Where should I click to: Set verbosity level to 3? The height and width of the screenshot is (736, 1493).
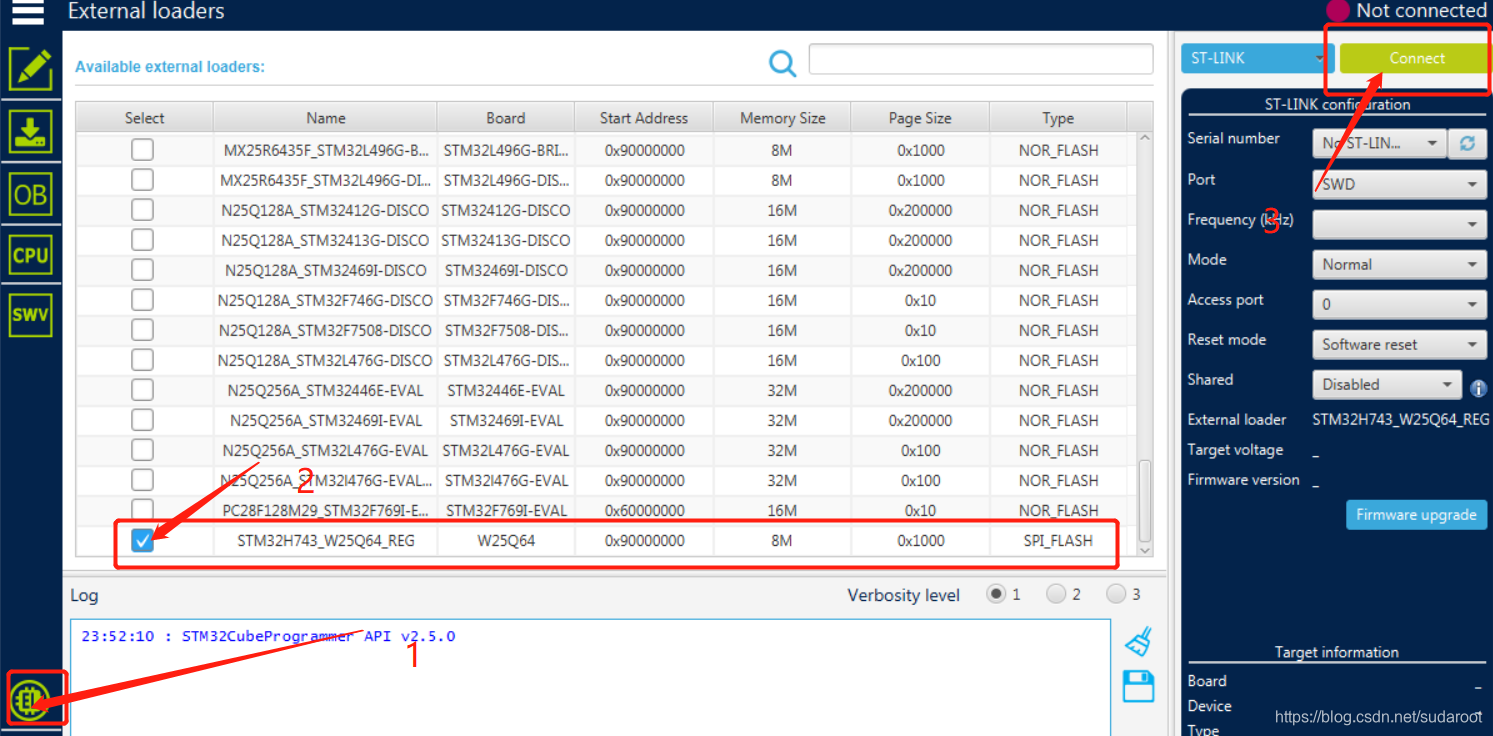pyautogui.click(x=1116, y=594)
